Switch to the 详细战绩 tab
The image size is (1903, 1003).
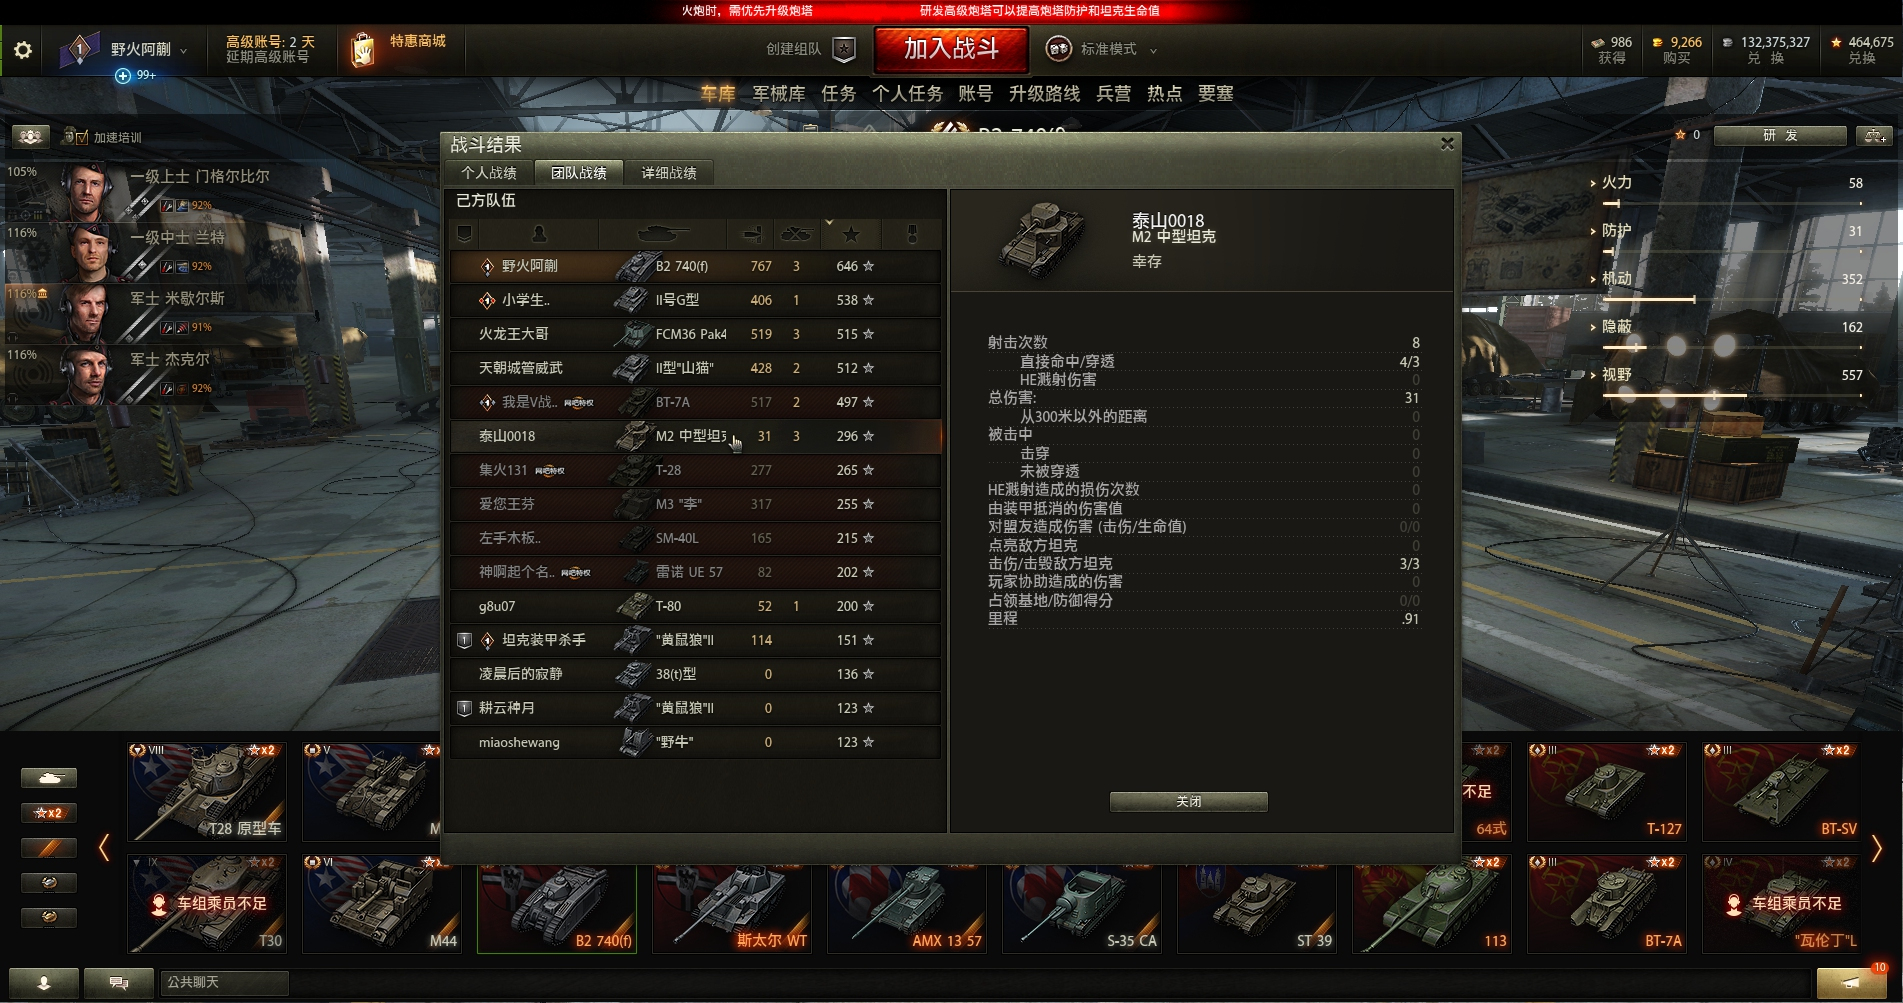pos(669,173)
